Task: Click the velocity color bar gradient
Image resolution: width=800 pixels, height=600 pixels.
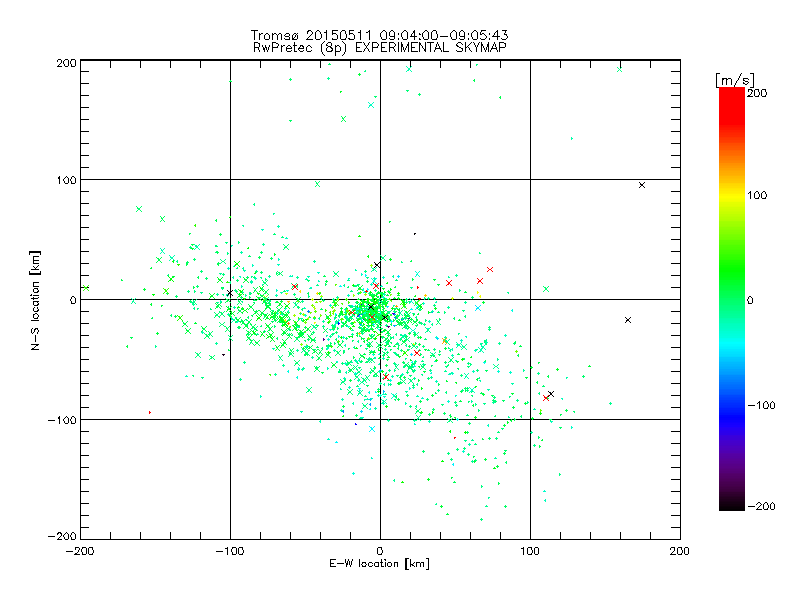Action: tap(732, 299)
